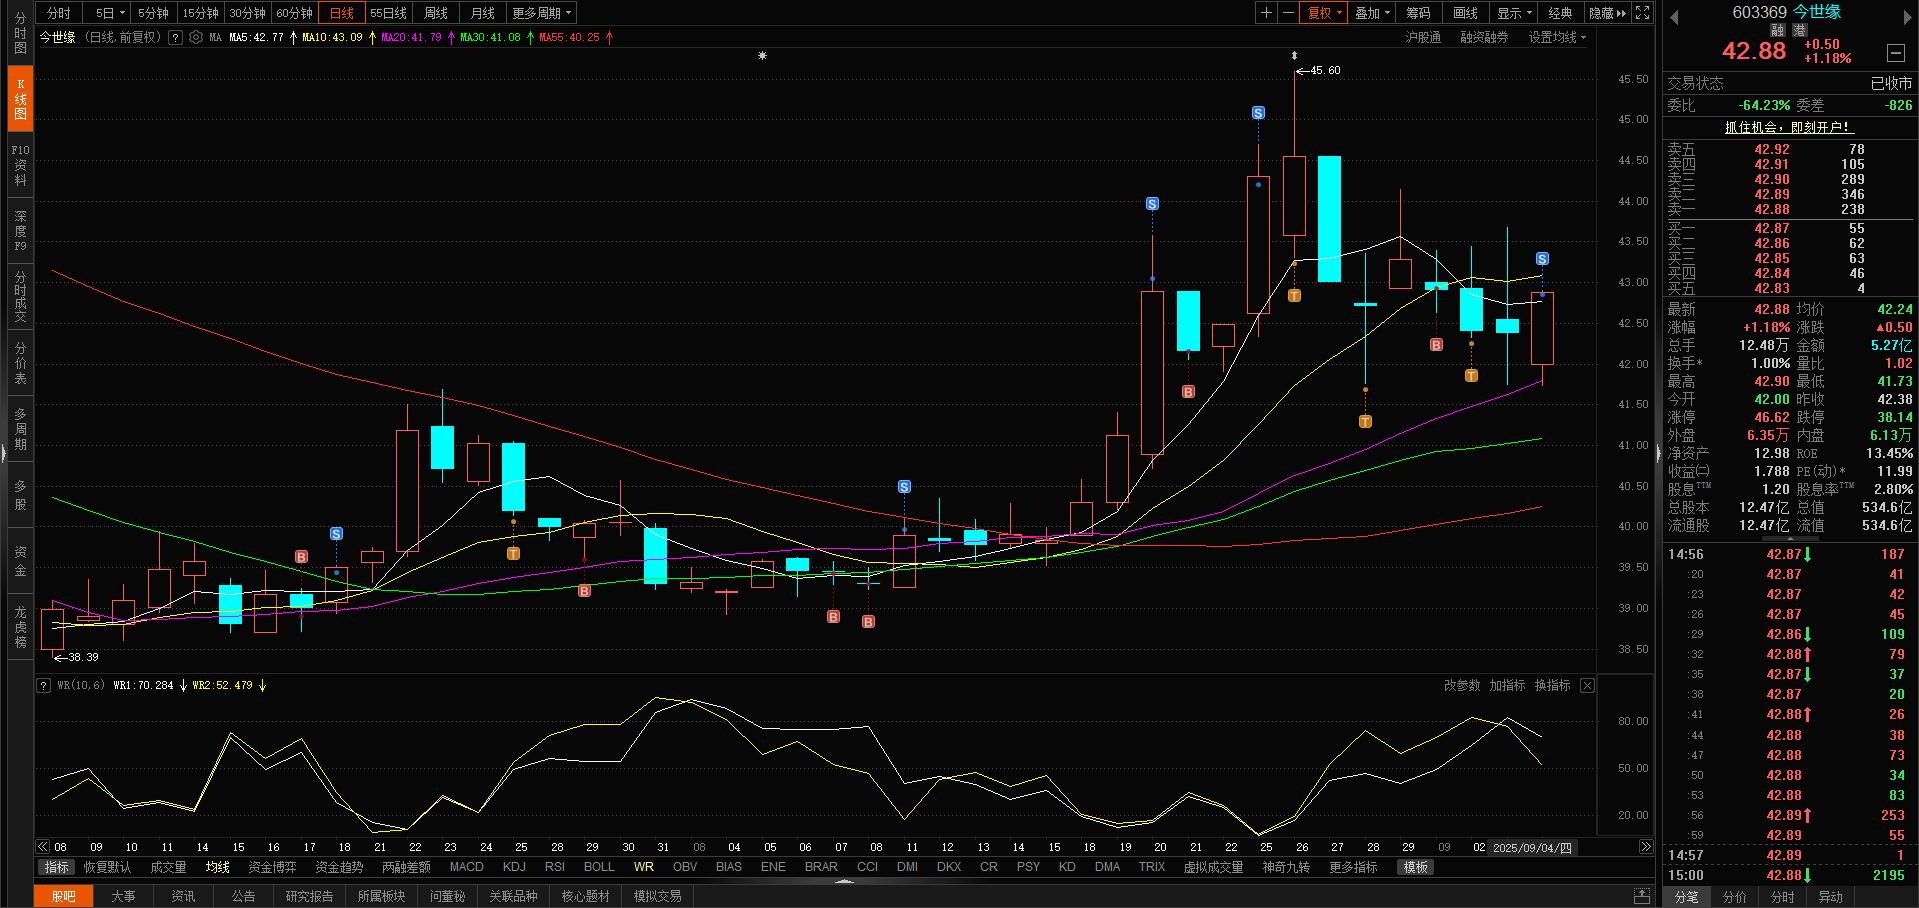Image resolution: width=1919 pixels, height=908 pixels.
Task: Open help question mark beside 今世缘 title
Action: coord(175,37)
